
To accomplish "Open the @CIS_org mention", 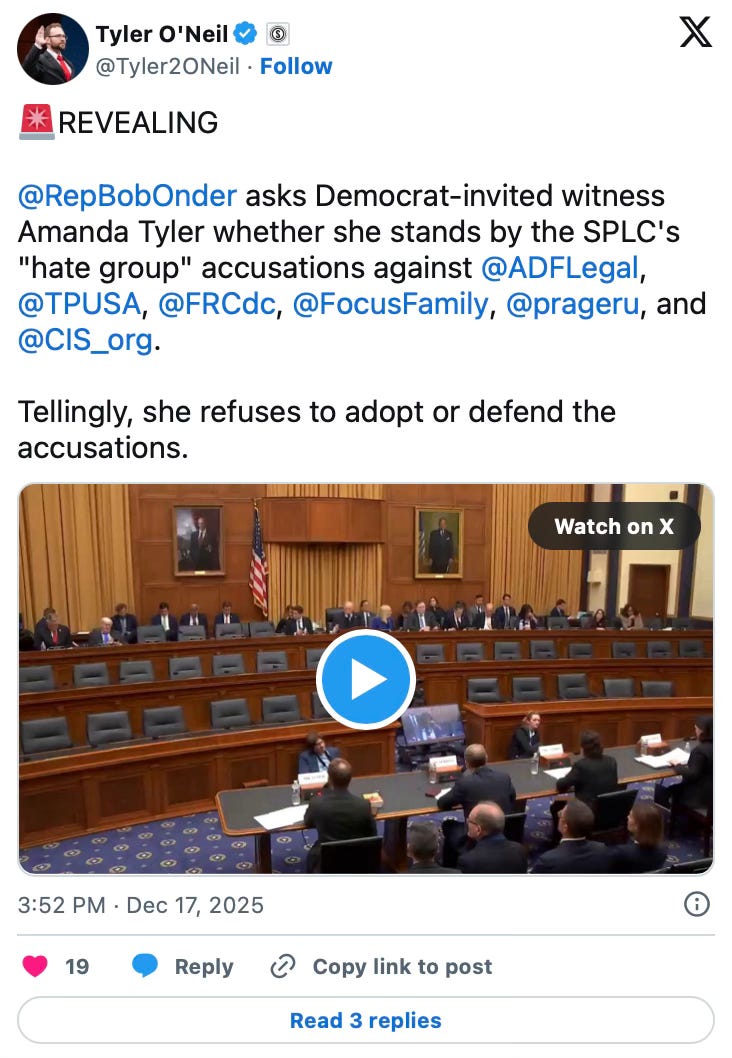I will click(85, 340).
